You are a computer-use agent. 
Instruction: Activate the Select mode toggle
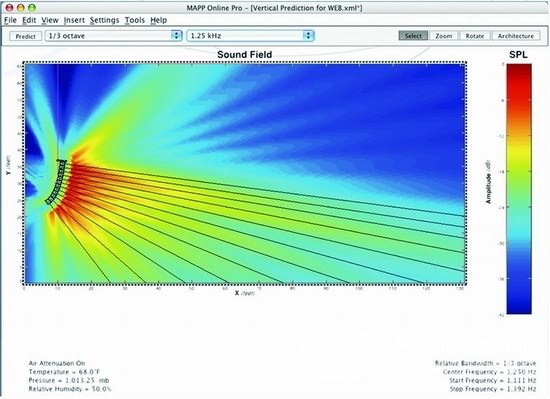pos(413,36)
